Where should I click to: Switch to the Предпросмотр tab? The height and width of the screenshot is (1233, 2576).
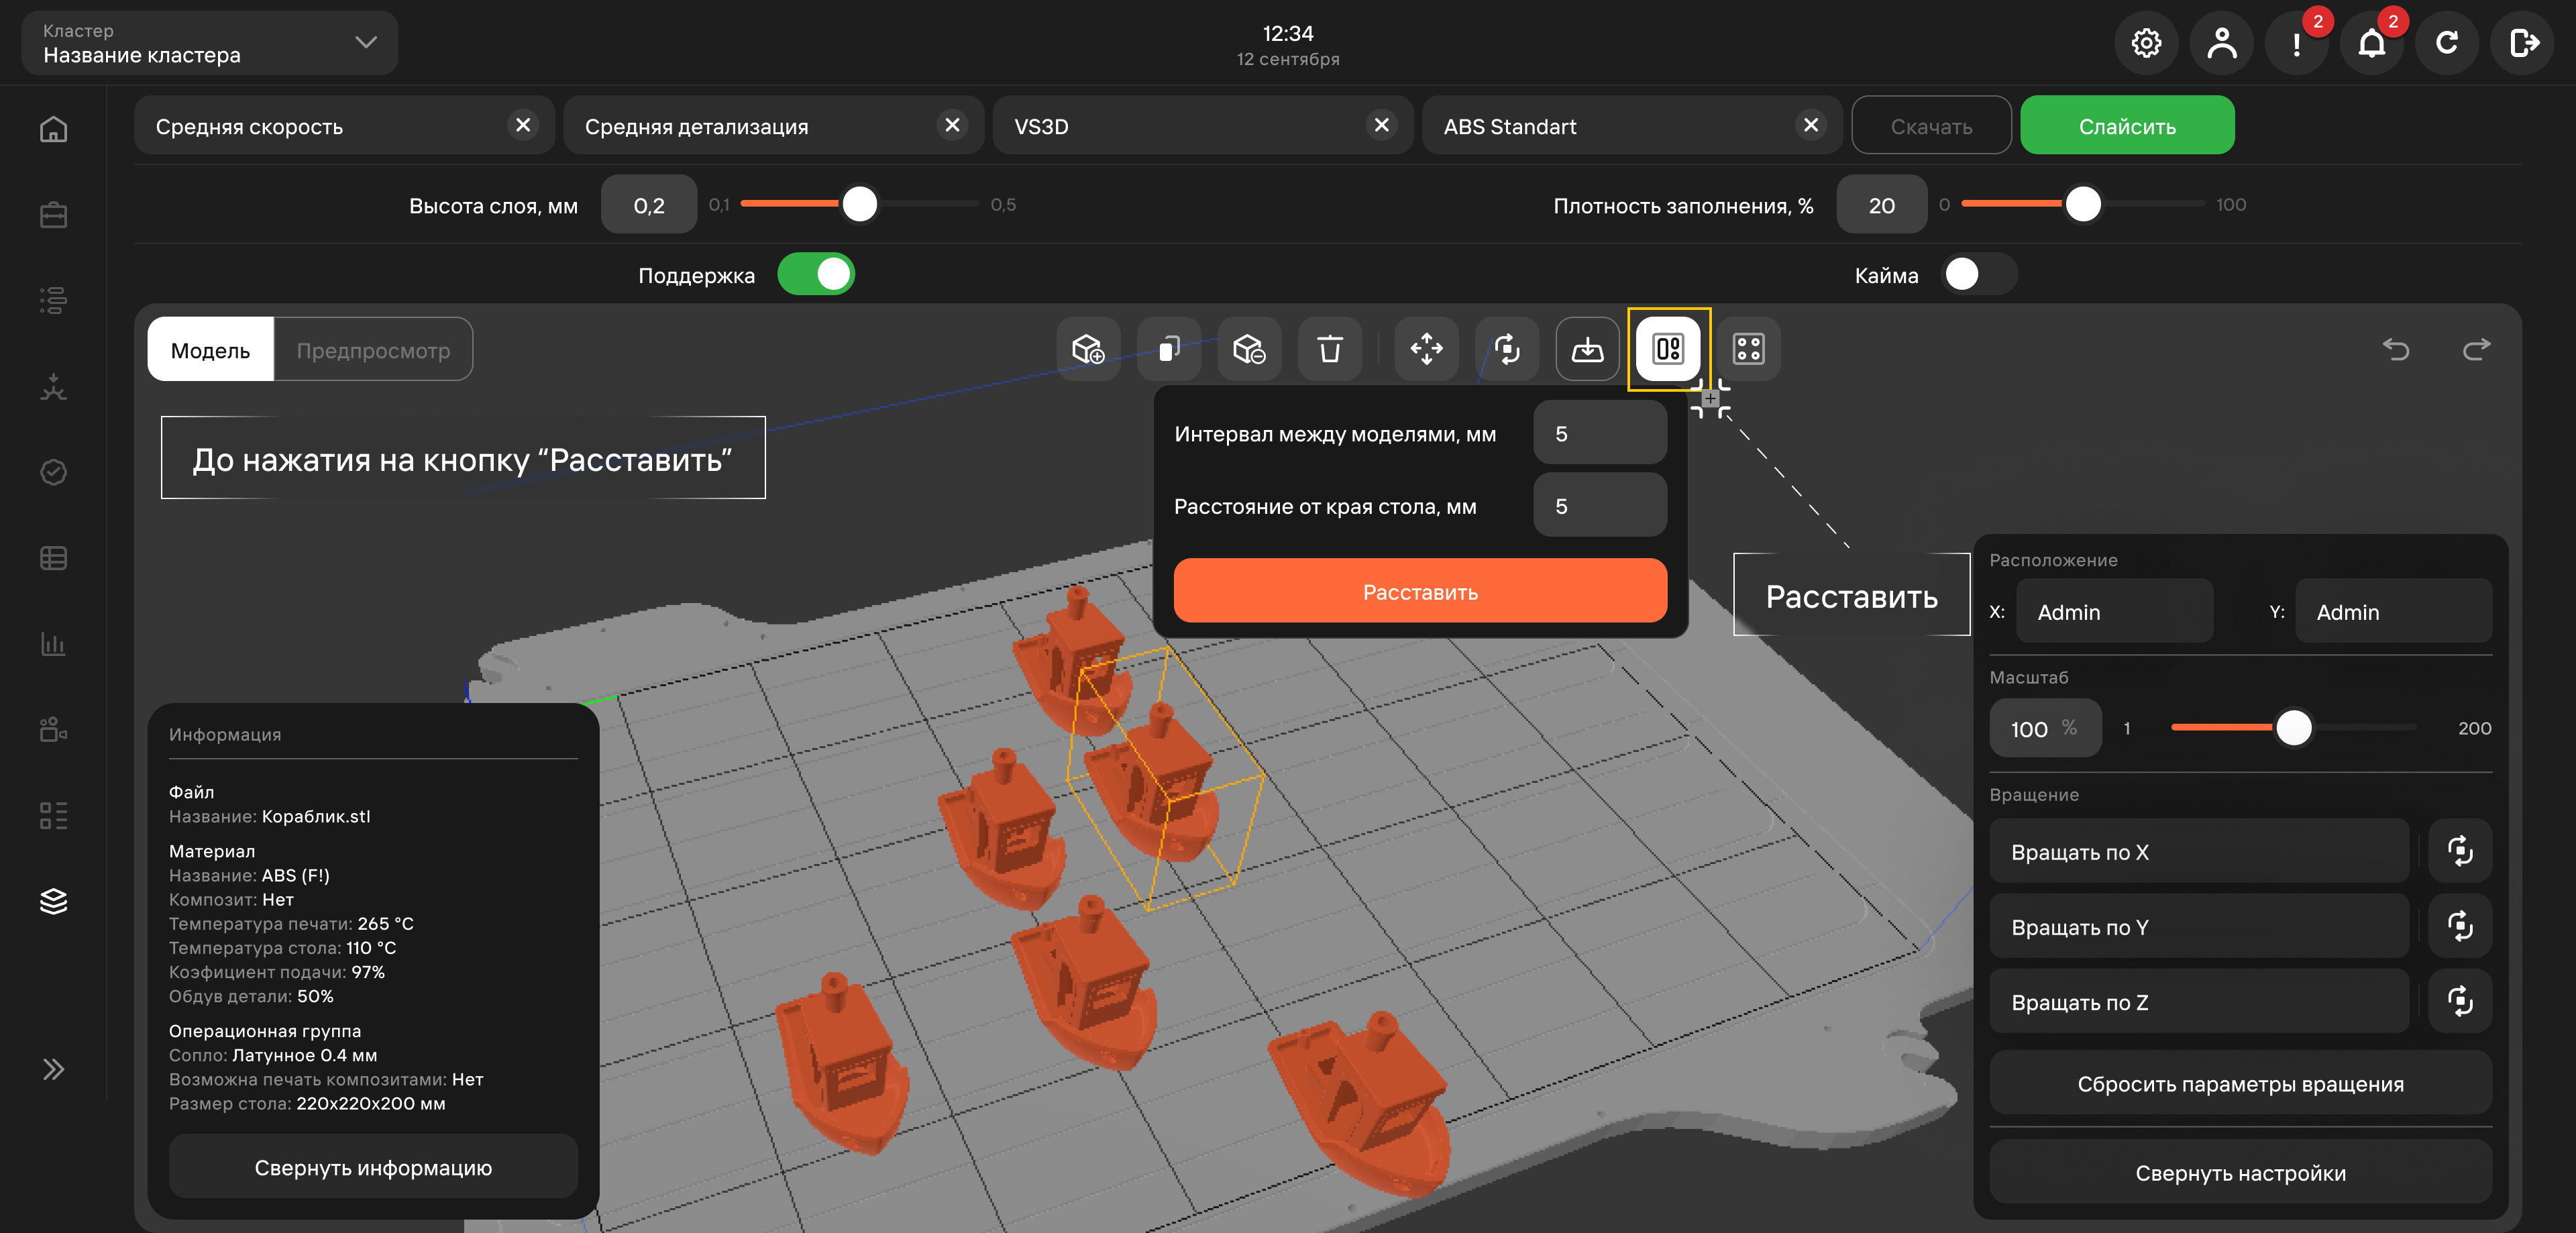(x=373, y=350)
